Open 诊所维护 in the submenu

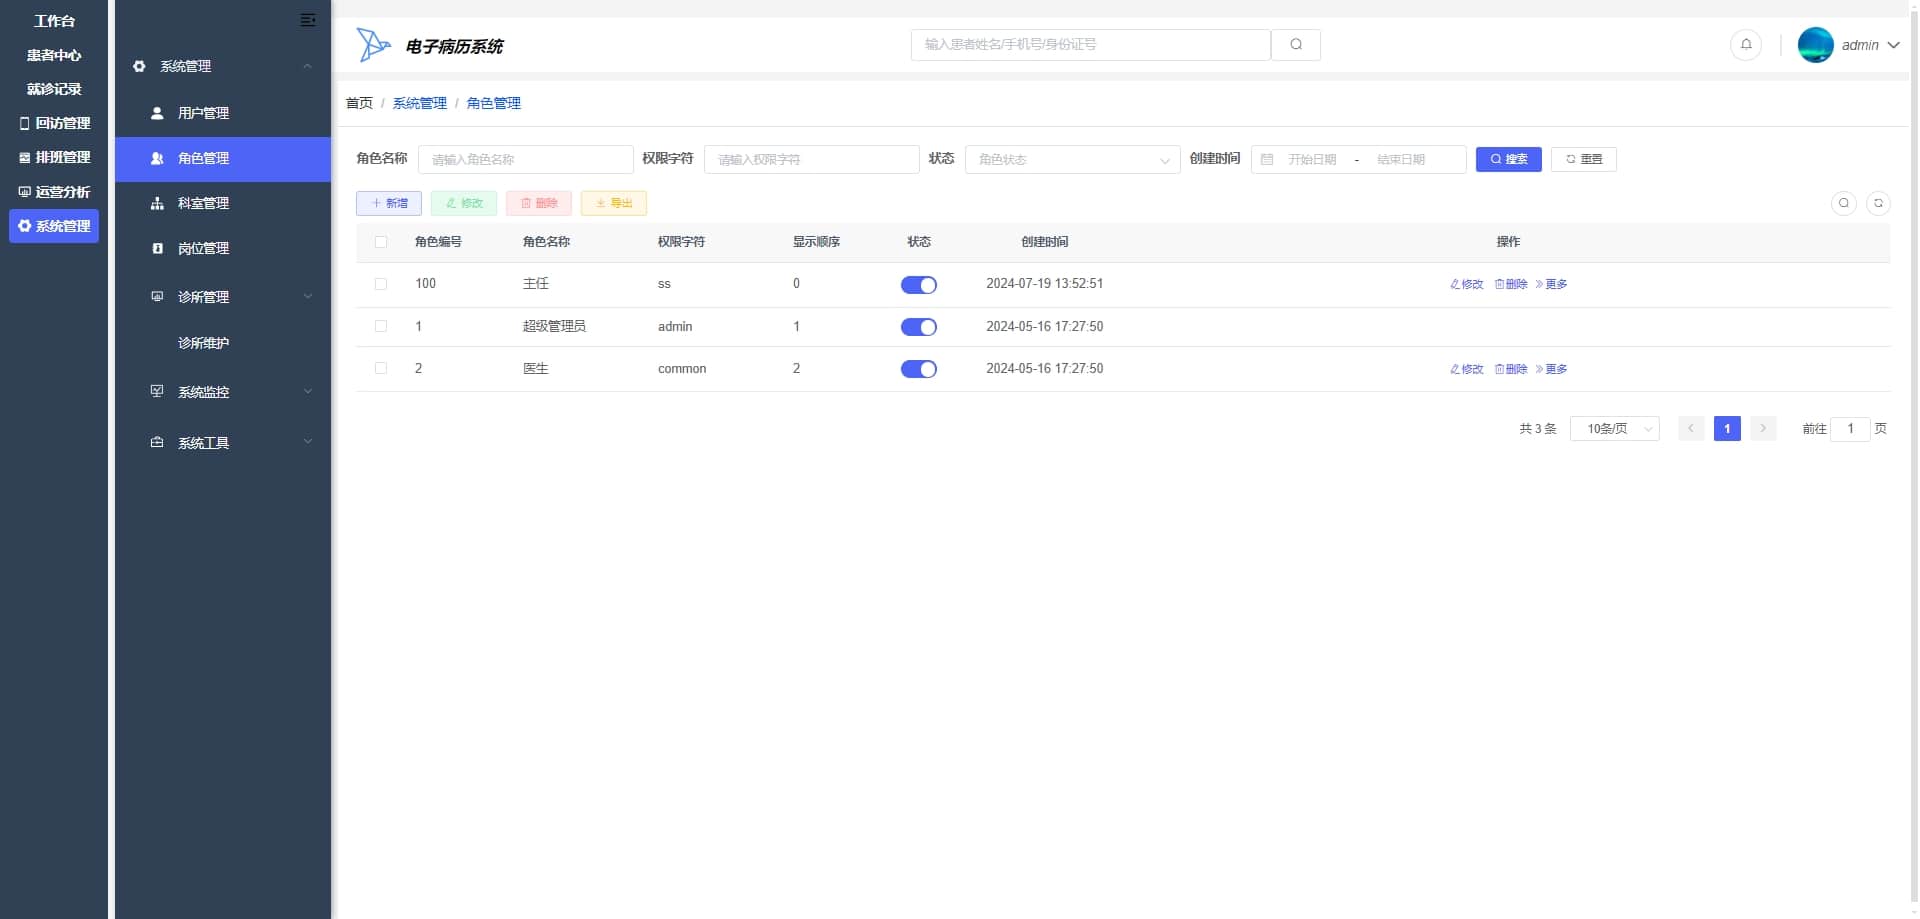pos(222,343)
